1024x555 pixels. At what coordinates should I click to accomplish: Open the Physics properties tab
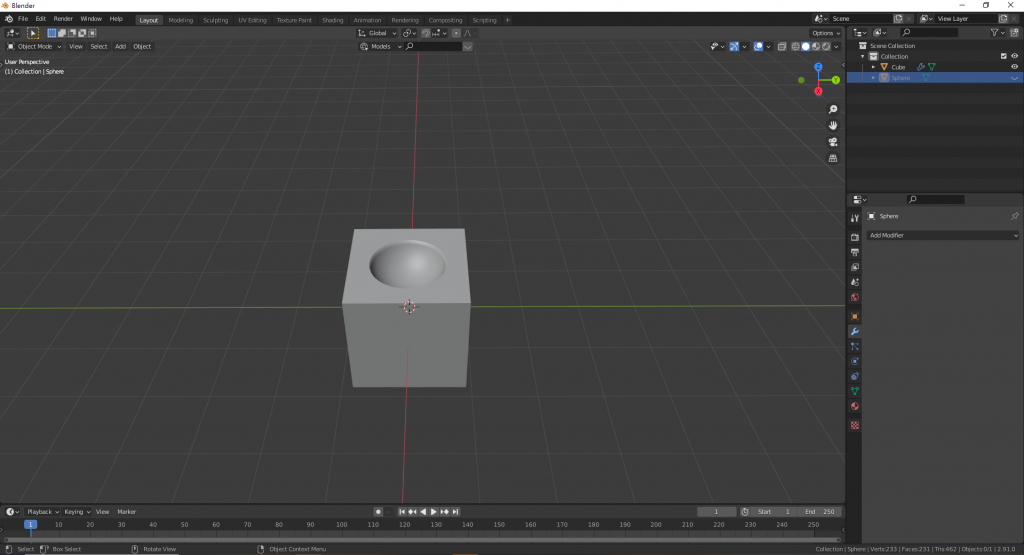[x=855, y=361]
